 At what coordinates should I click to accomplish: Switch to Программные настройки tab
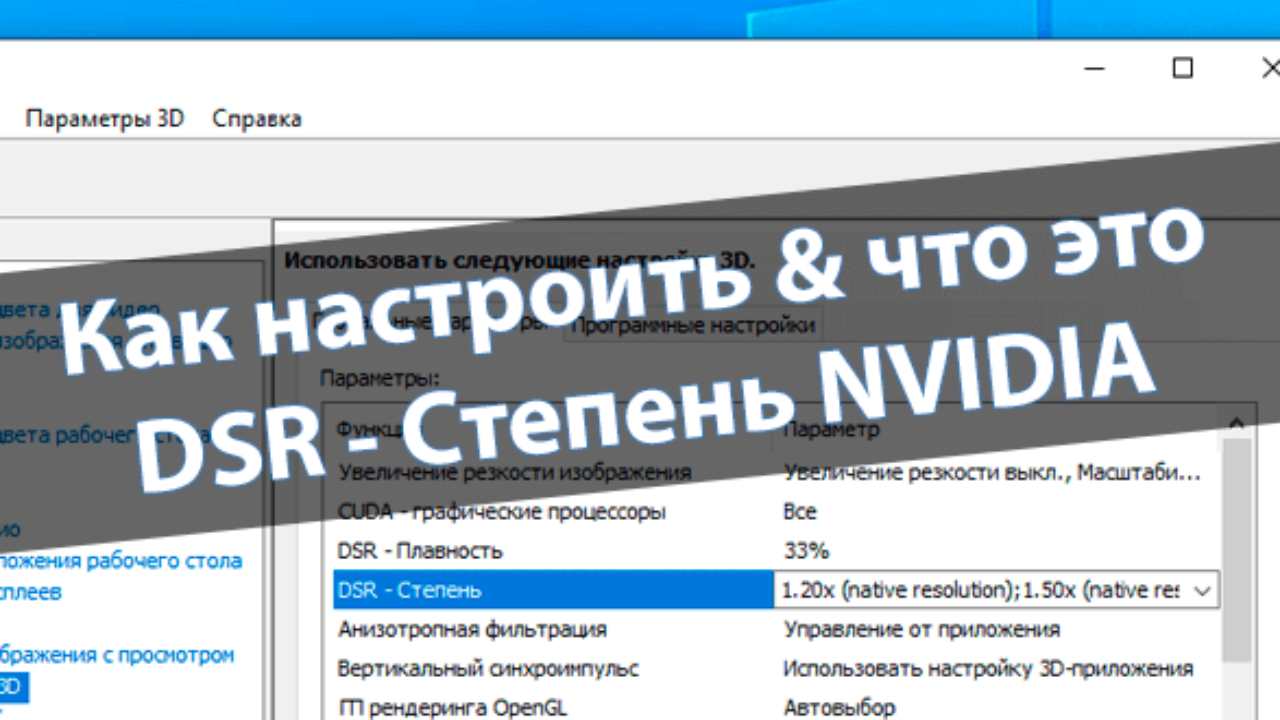coord(694,325)
